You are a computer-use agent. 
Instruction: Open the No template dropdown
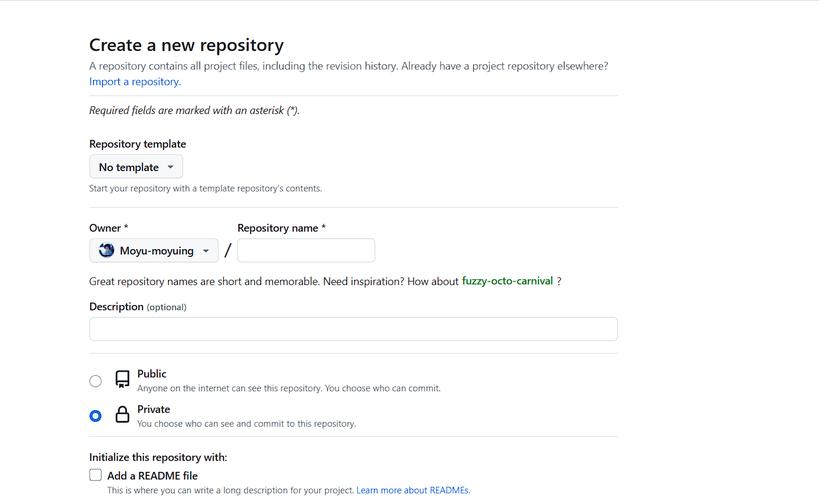click(x=136, y=167)
